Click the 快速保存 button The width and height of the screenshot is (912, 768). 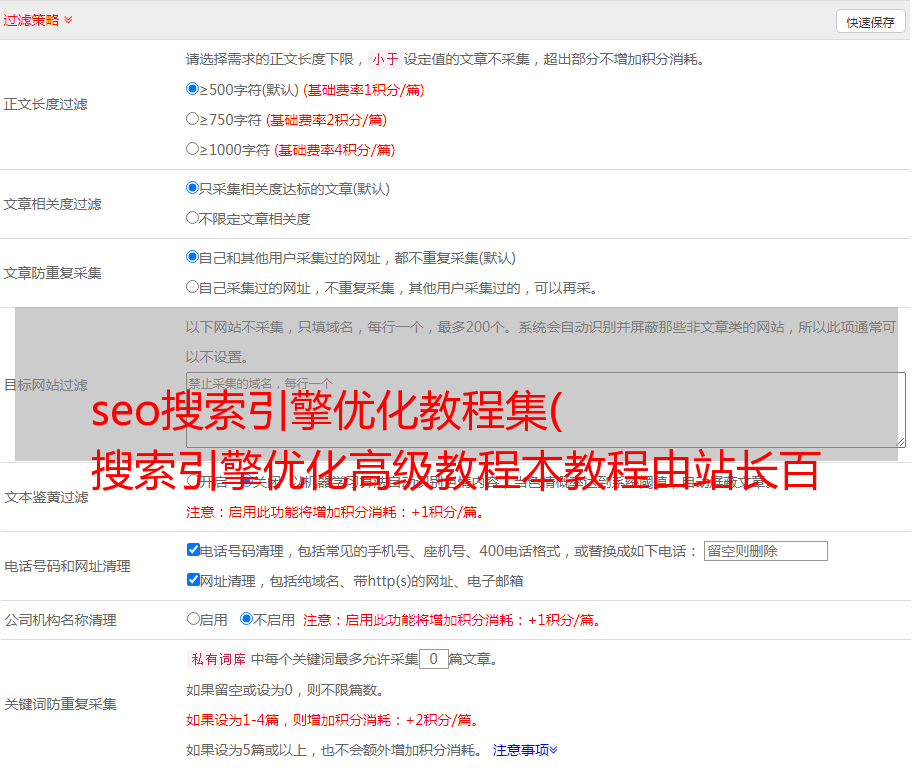869,22
